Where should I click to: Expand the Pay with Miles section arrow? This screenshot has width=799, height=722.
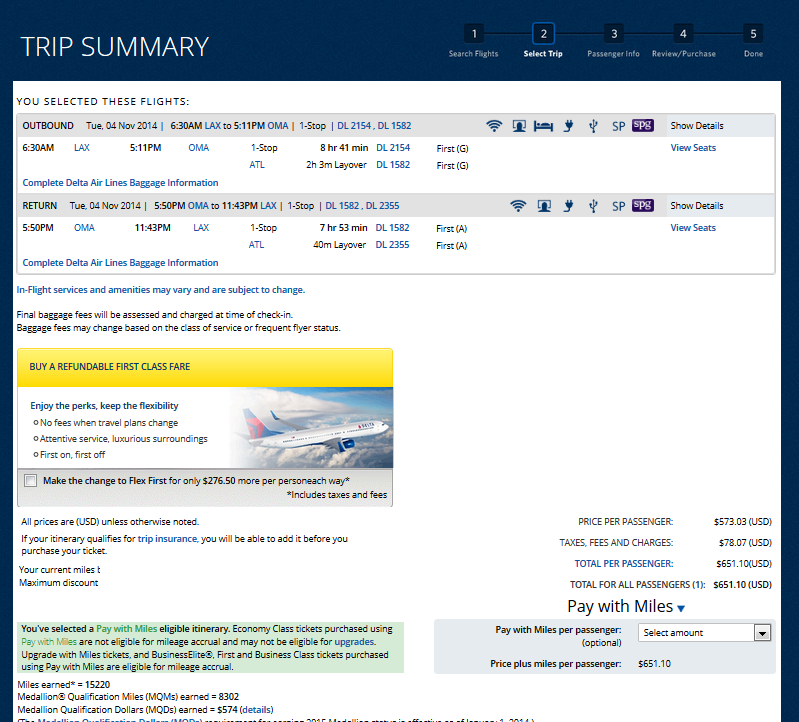pyautogui.click(x=681, y=608)
